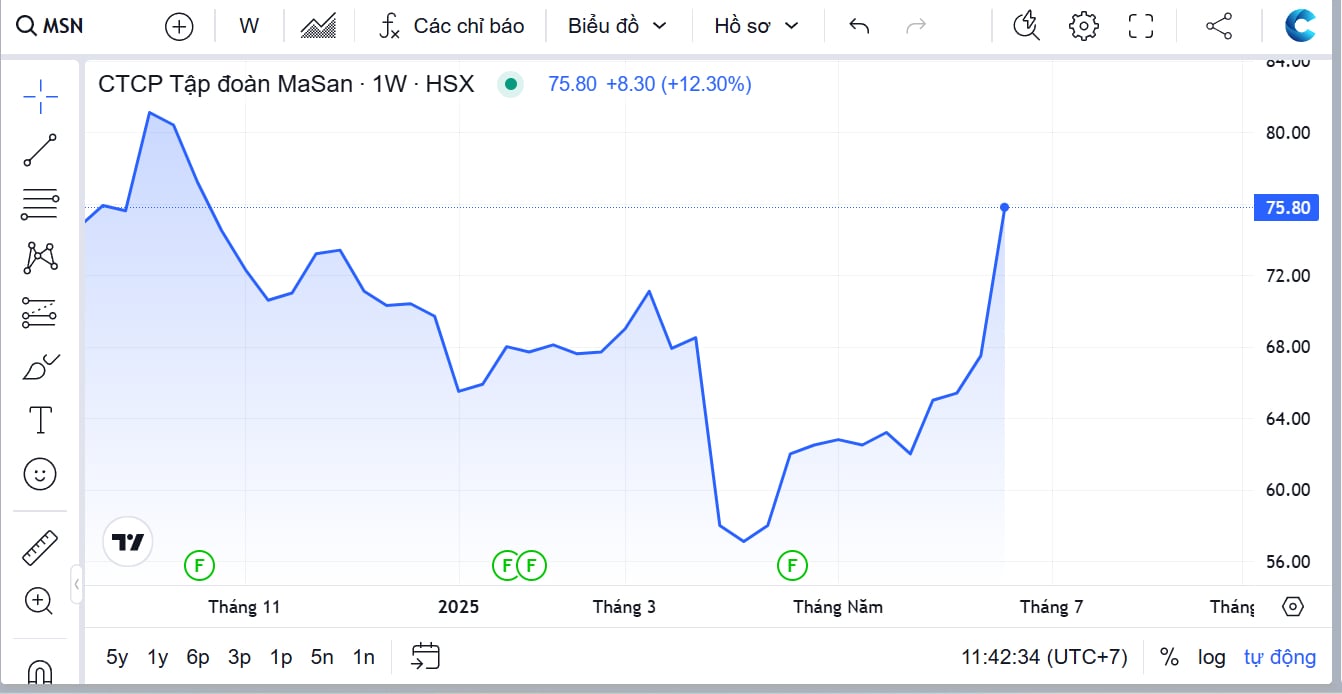The width and height of the screenshot is (1342, 694).
Task: Select the brush drawing tool
Action: click(40, 367)
